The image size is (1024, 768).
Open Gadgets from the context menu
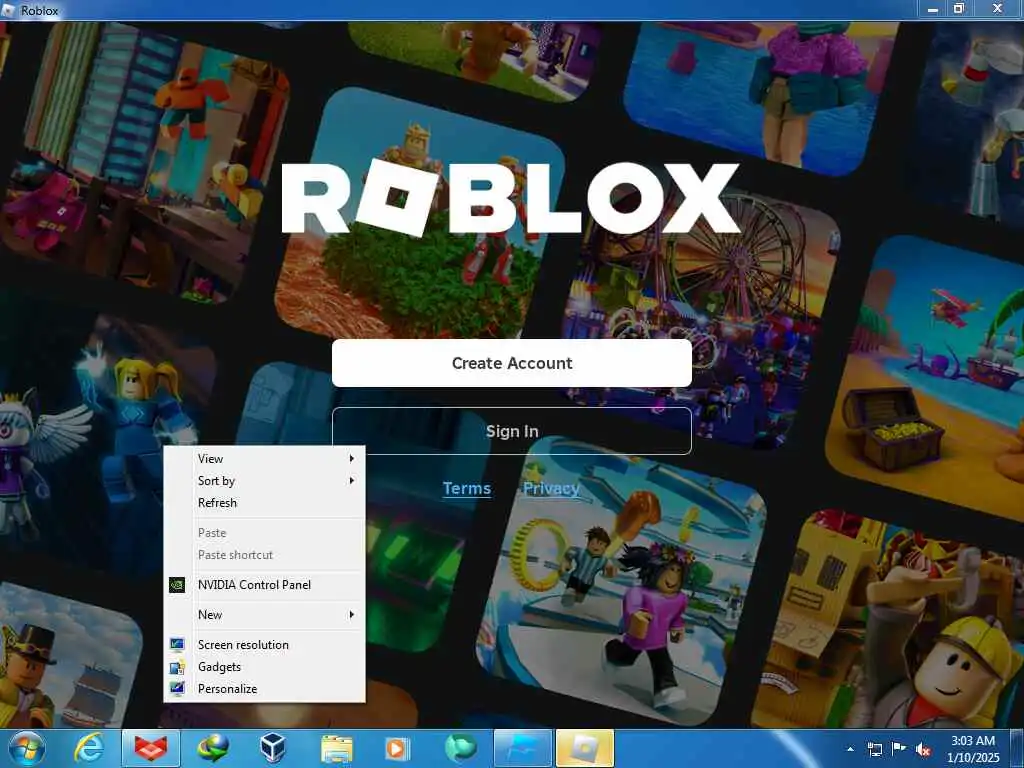click(264, 667)
